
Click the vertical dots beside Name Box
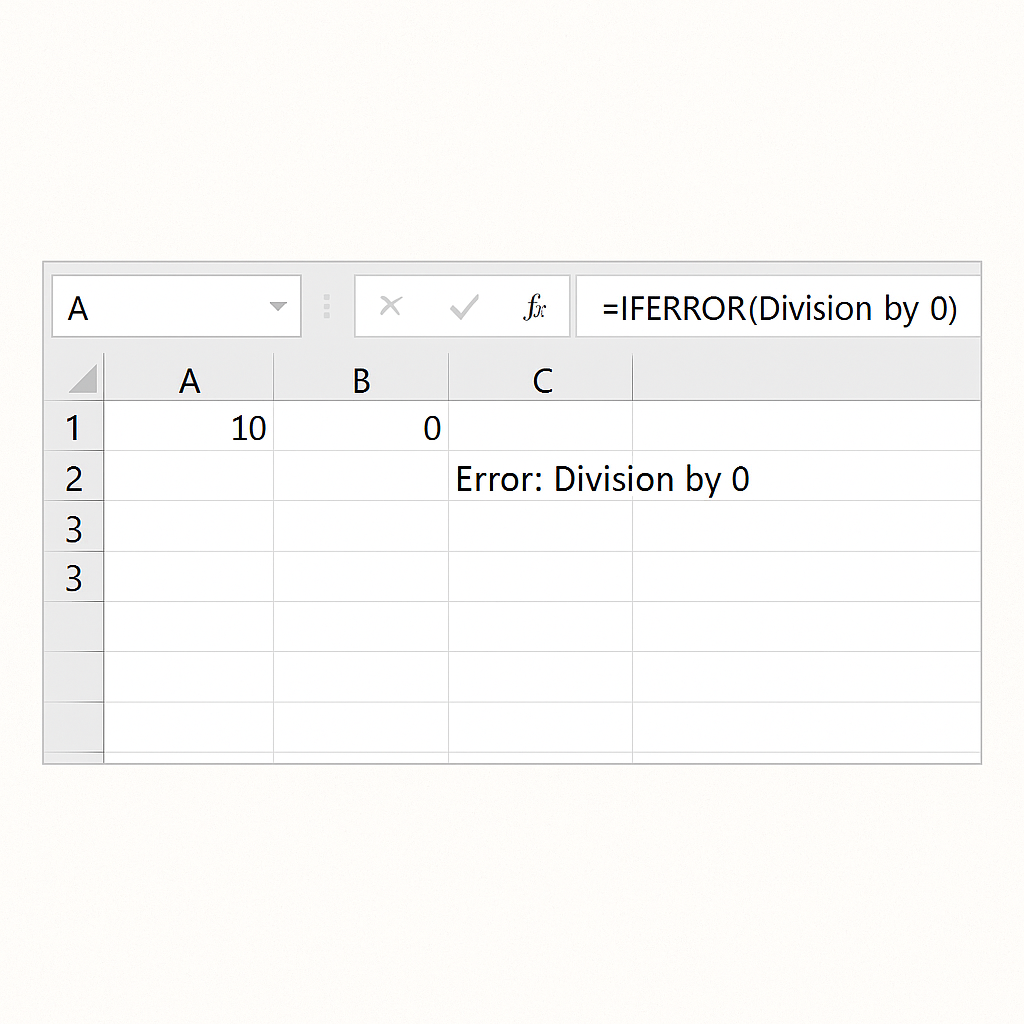[x=327, y=307]
